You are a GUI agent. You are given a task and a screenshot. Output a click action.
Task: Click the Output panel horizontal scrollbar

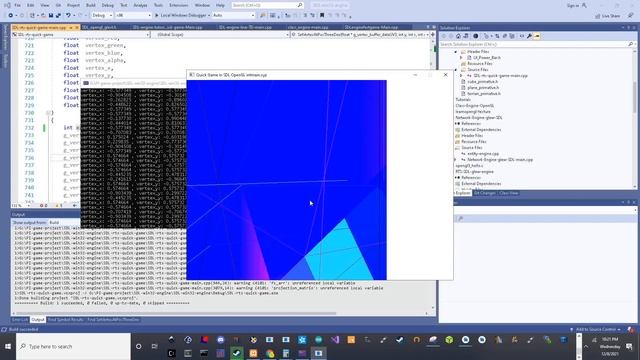(x=176, y=313)
